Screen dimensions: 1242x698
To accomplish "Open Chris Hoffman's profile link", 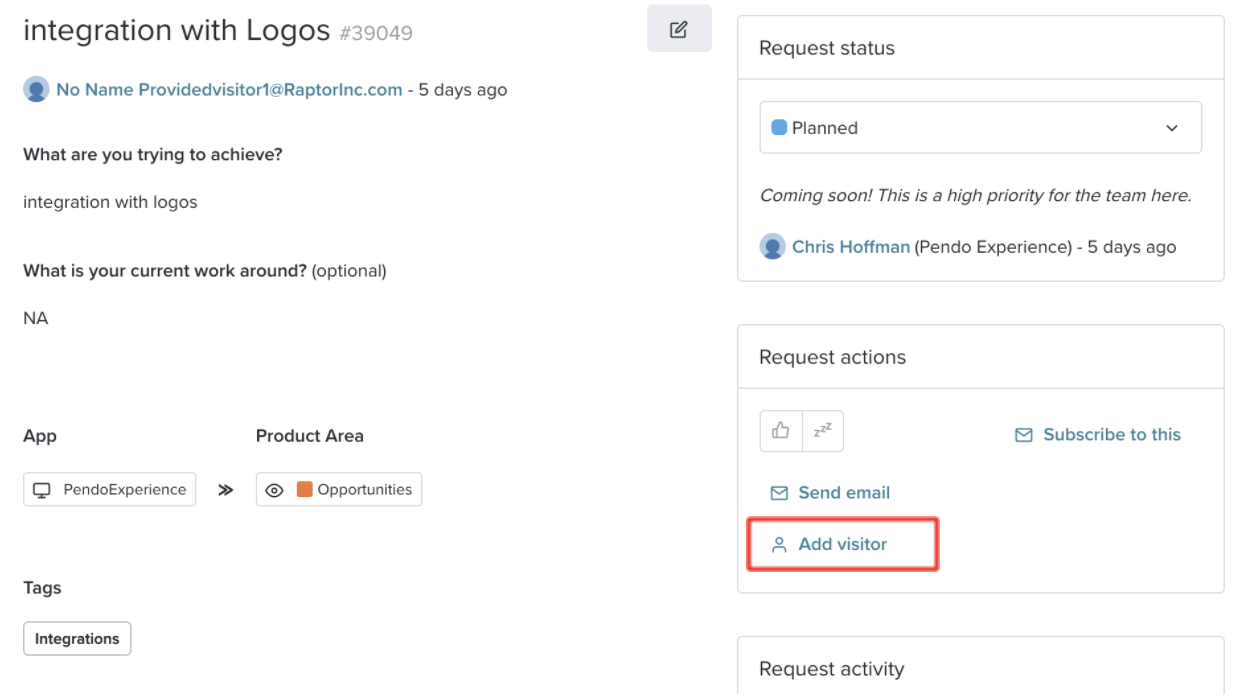I will pyautogui.click(x=851, y=247).
